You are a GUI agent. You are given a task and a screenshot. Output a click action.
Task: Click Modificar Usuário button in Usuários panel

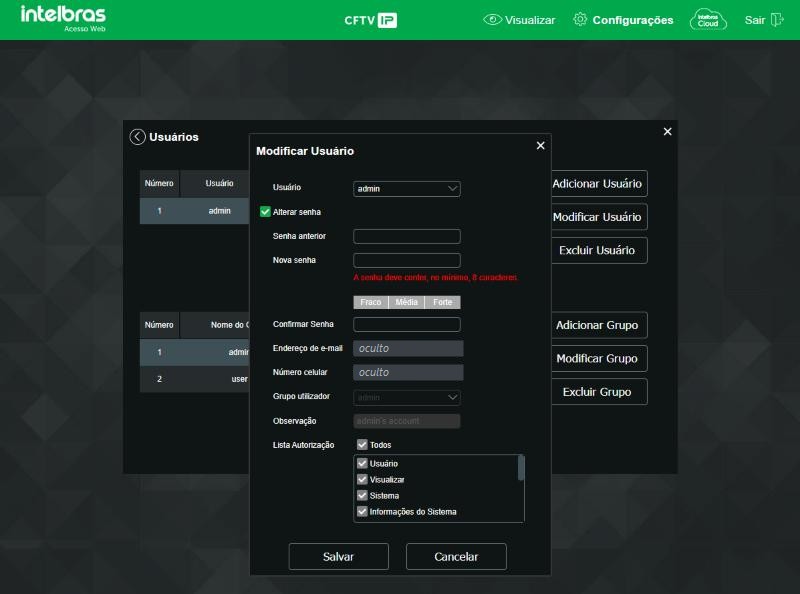click(599, 217)
